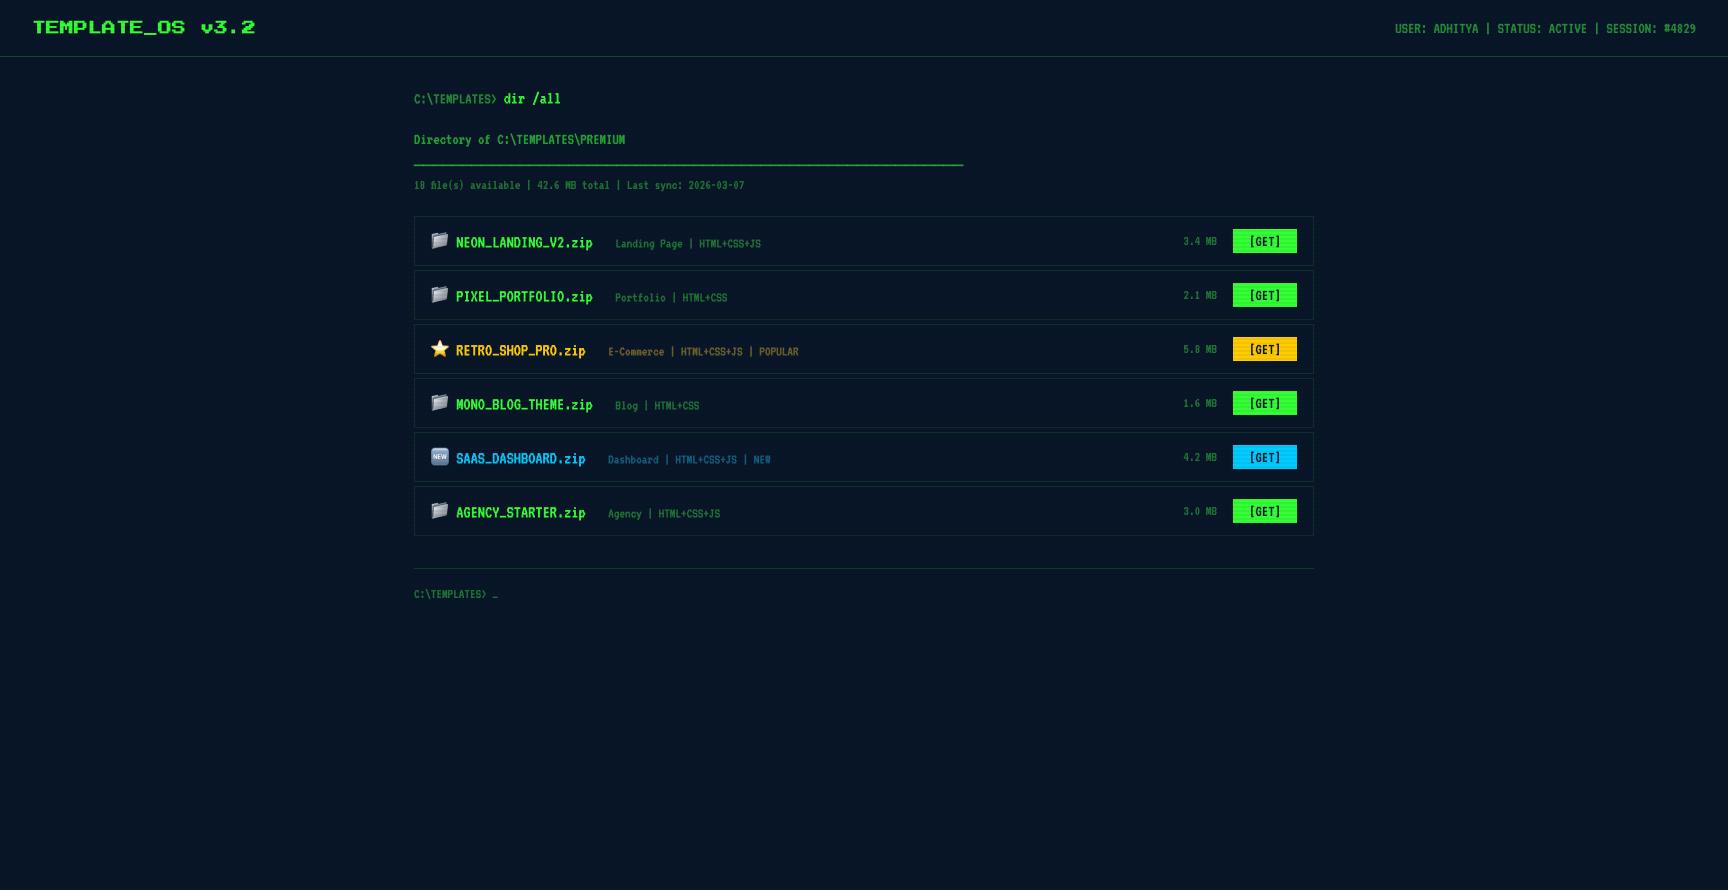Download AGENCY_STARTER using its GET button
The height and width of the screenshot is (890, 1728).
pyautogui.click(x=1264, y=512)
